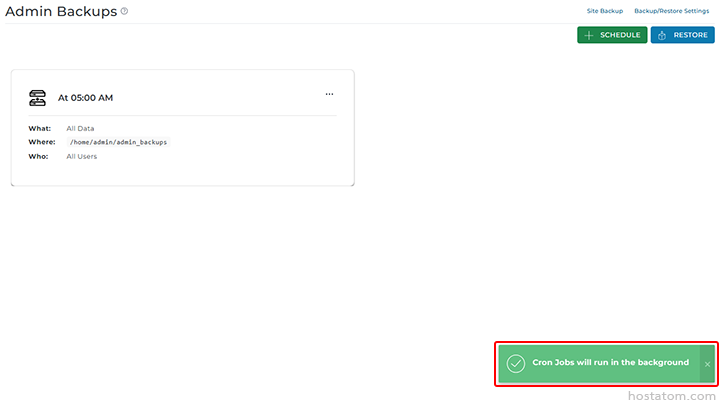This screenshot has width=720, height=404.
Task: Click the Admin Backups page heading
Action: tap(60, 11)
